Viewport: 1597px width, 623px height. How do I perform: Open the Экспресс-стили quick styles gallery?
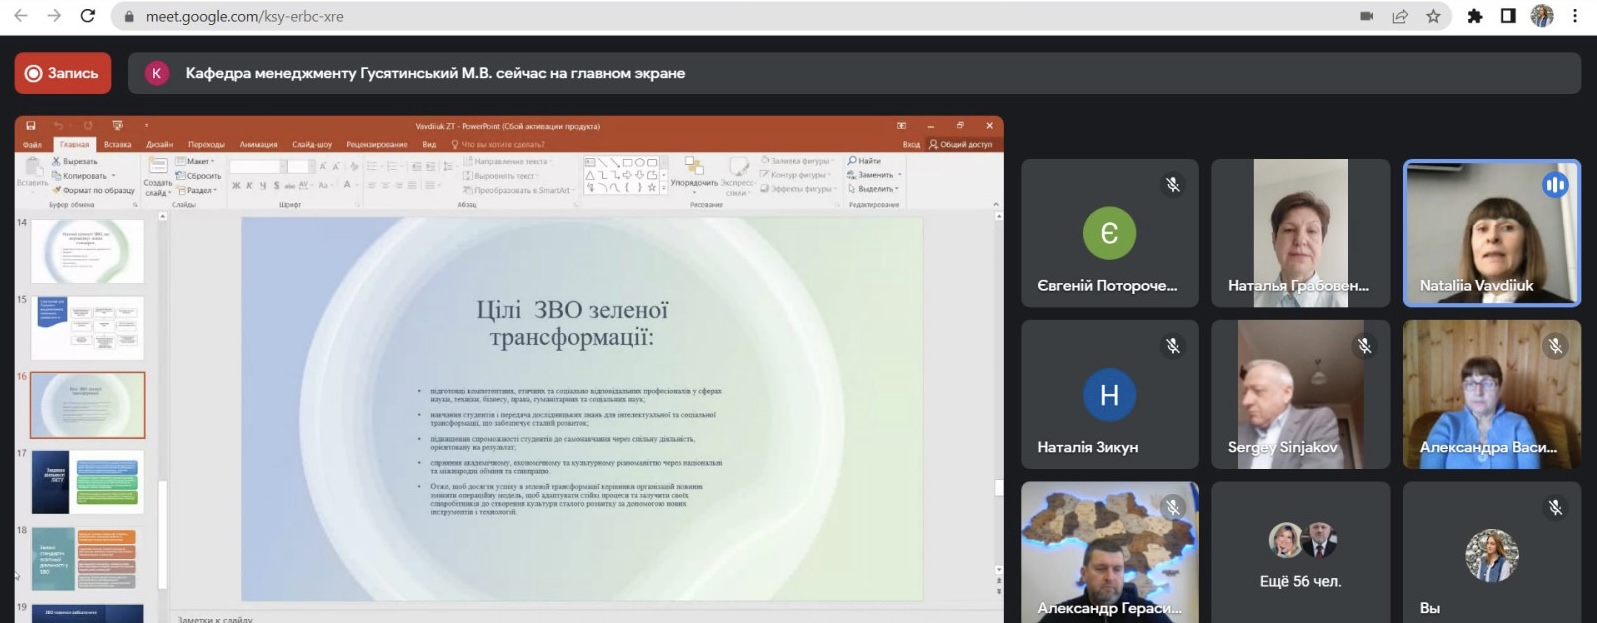point(737,176)
